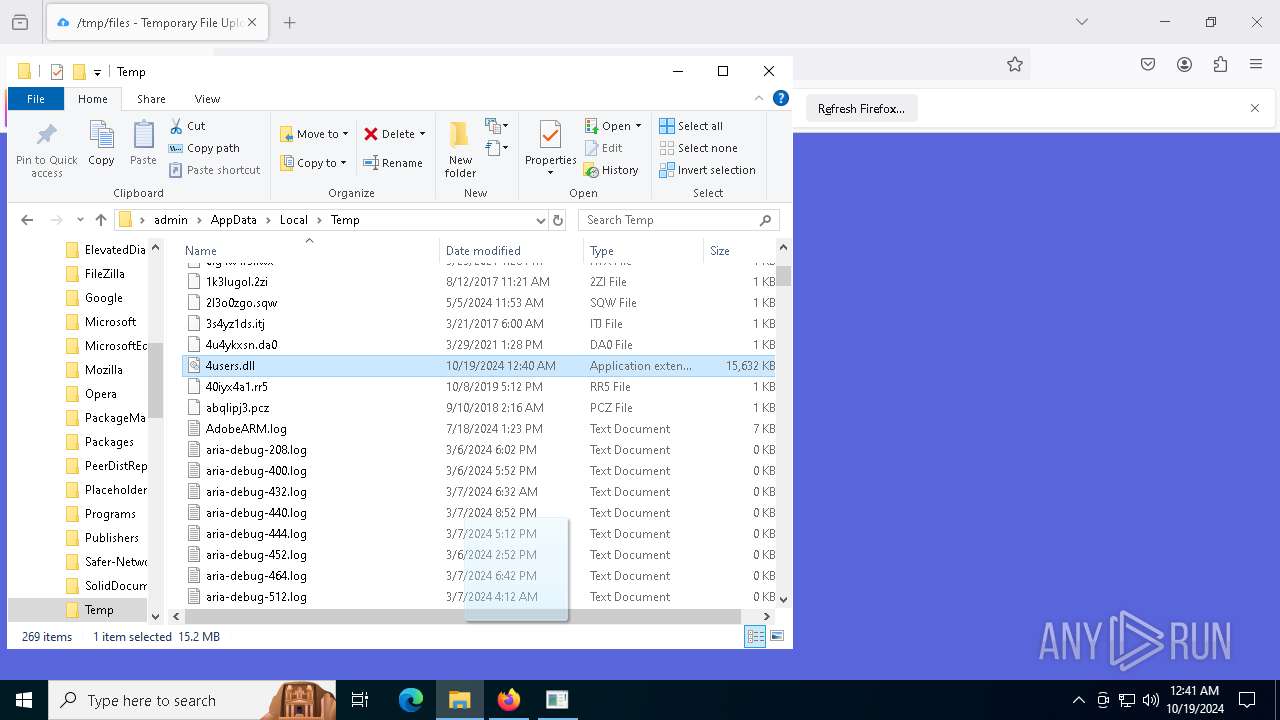The image size is (1280, 720).
Task: Click Copy path in ribbon
Action: tap(204, 148)
